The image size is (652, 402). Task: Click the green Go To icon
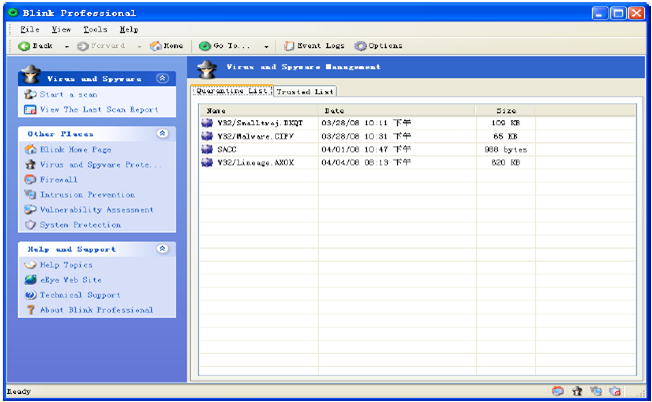pos(205,46)
